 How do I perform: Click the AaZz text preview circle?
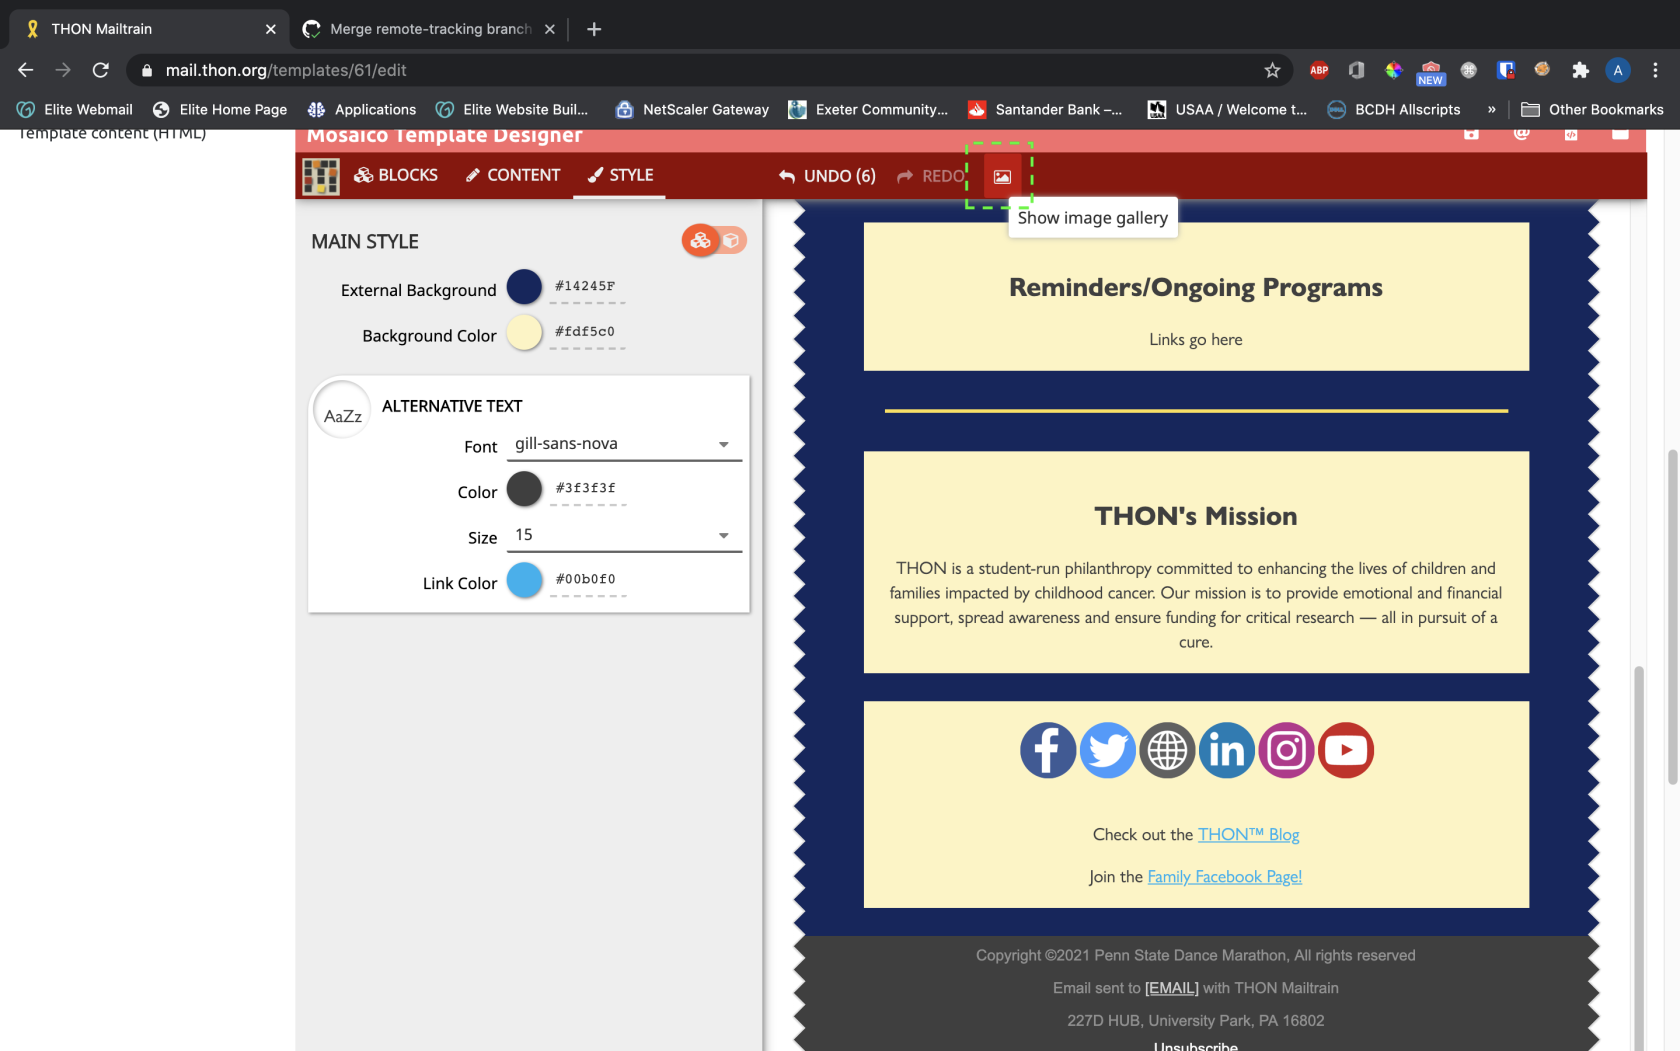click(342, 409)
